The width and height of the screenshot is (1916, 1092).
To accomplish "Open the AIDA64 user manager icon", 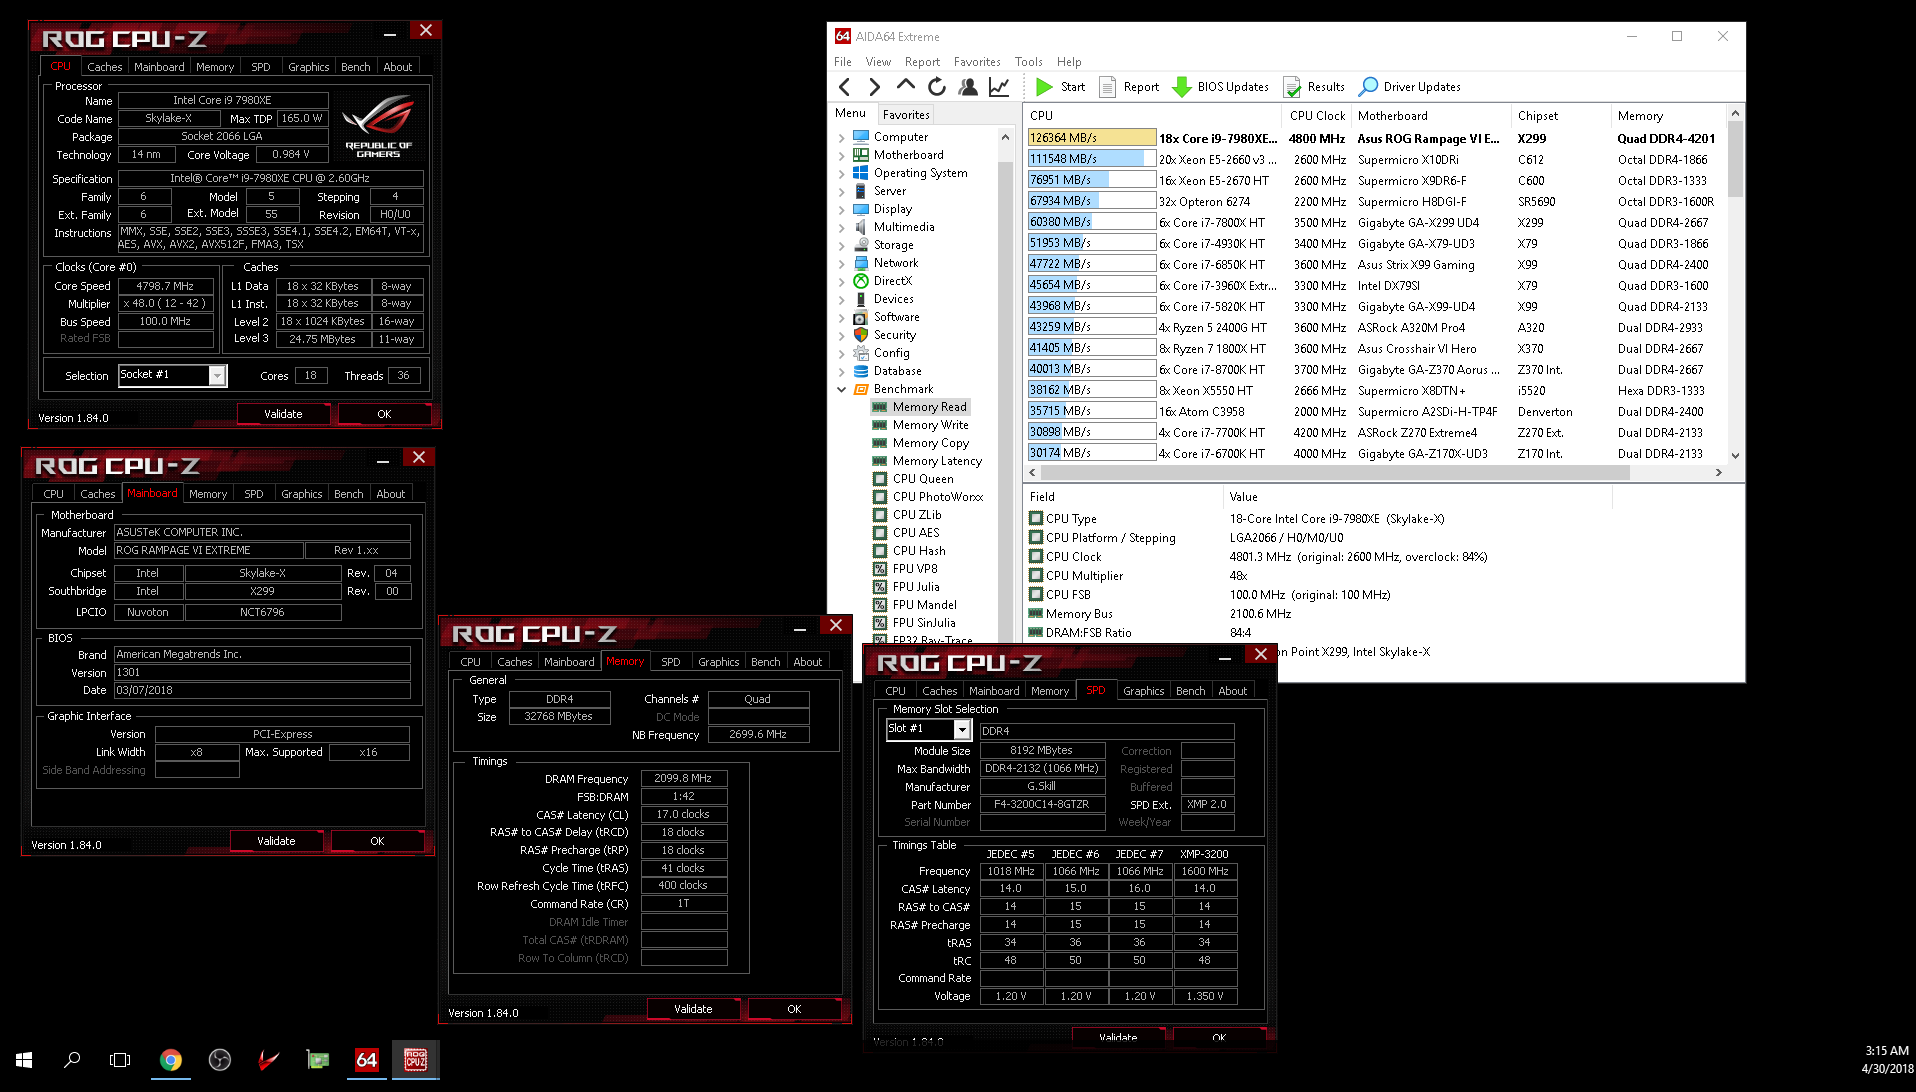I will 968,87.
